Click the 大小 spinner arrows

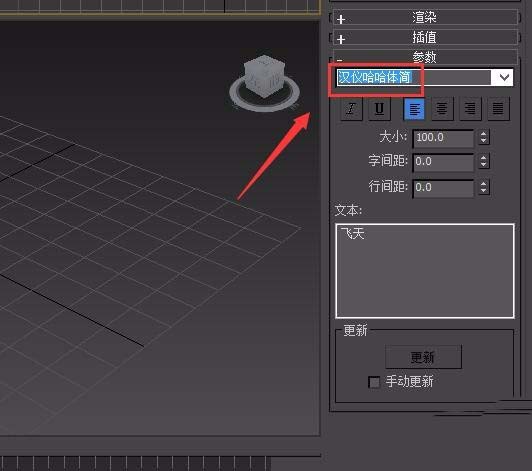(x=484, y=138)
